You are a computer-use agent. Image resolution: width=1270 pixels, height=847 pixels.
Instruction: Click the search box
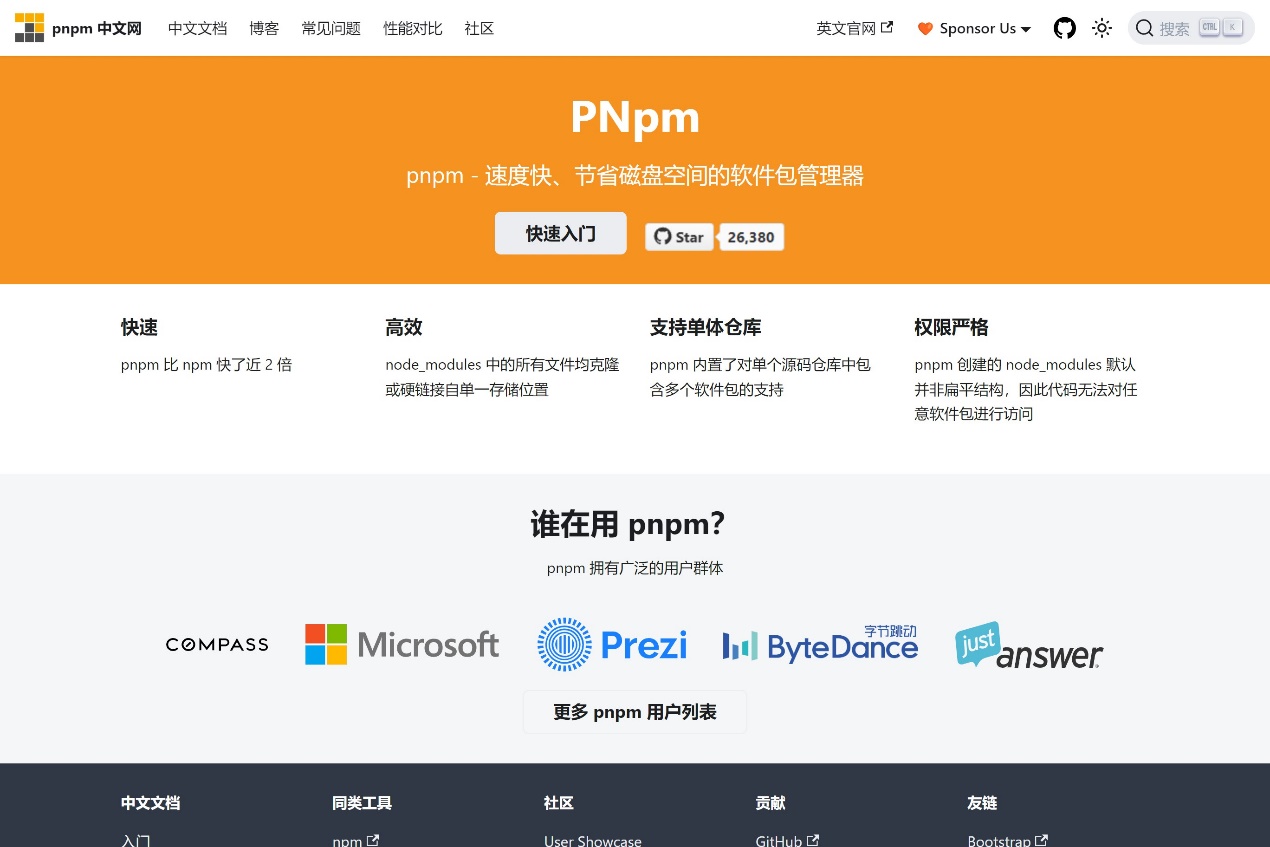1191,28
